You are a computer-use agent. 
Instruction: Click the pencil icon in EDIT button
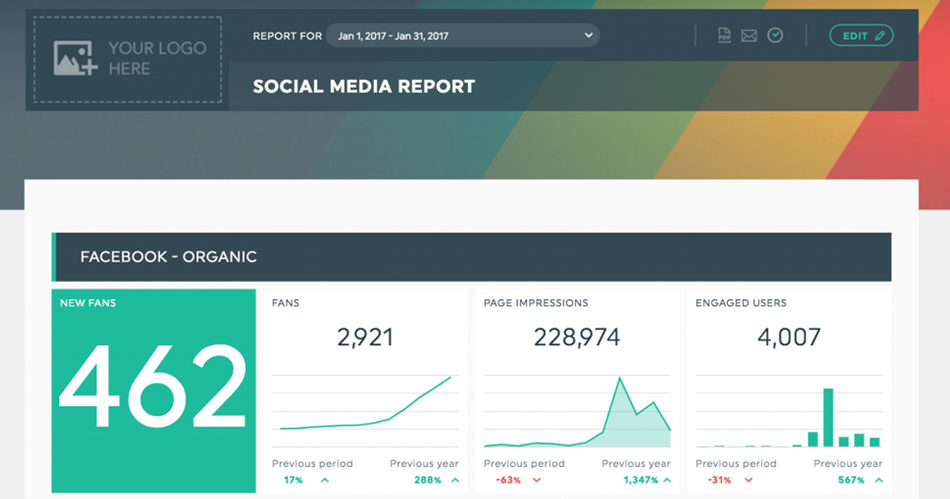click(x=880, y=36)
